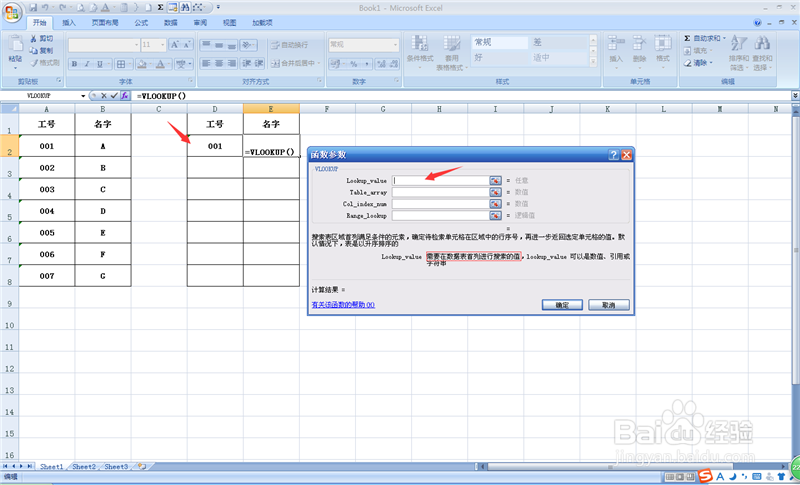The width and height of the screenshot is (800, 485).
Task: Expand the cell styles gallery more arrow
Action: [593, 61]
